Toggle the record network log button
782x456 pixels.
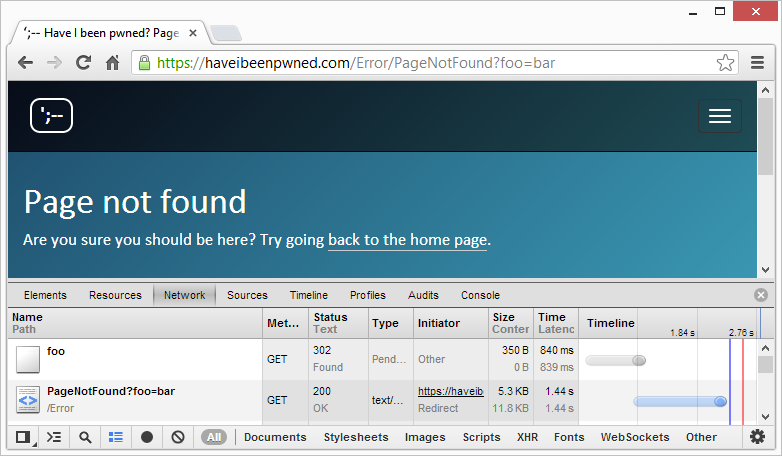click(147, 438)
